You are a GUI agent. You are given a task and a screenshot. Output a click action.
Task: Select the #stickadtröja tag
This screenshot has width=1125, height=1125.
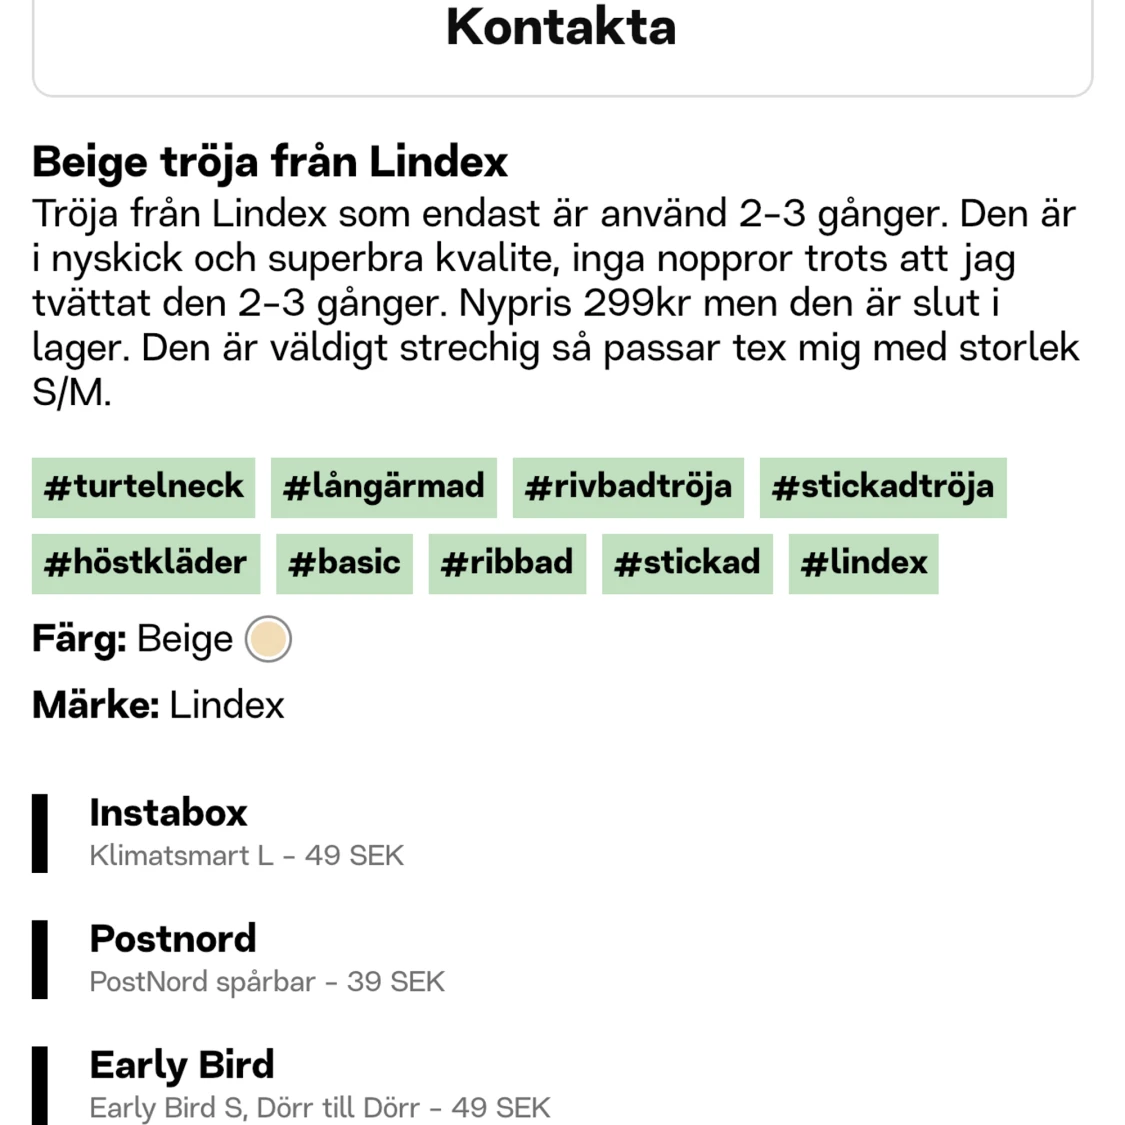[882, 488]
